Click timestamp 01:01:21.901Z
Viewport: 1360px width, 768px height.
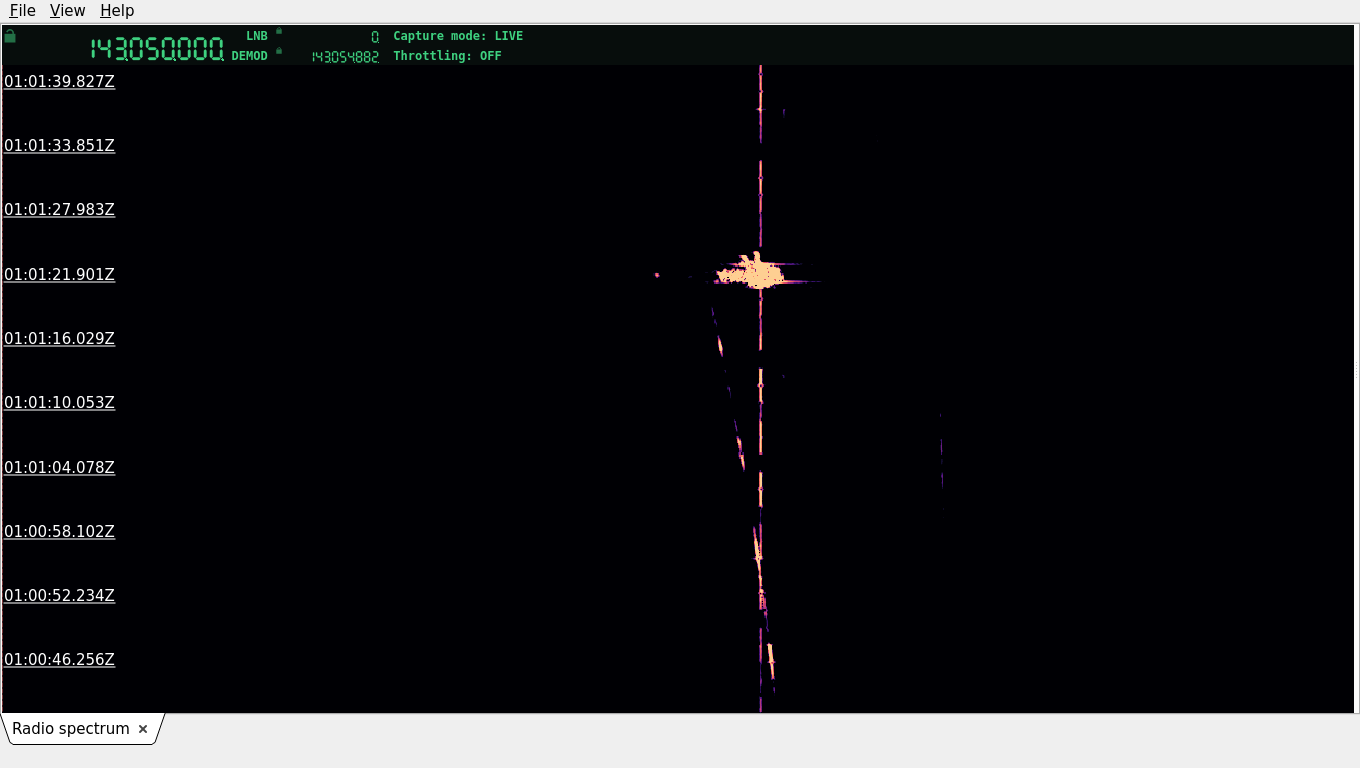coord(59,275)
